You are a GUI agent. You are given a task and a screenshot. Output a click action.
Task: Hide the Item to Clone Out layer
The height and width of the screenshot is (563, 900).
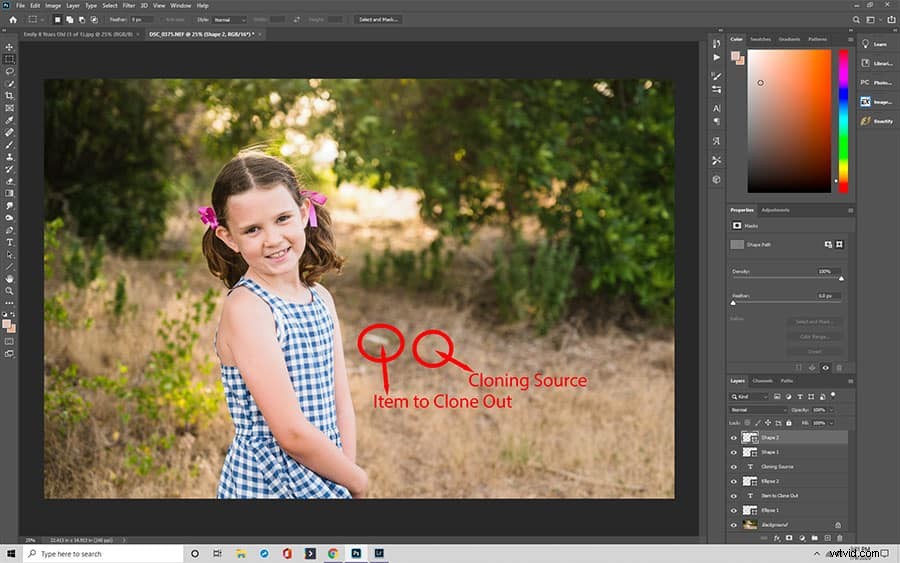[x=733, y=496]
